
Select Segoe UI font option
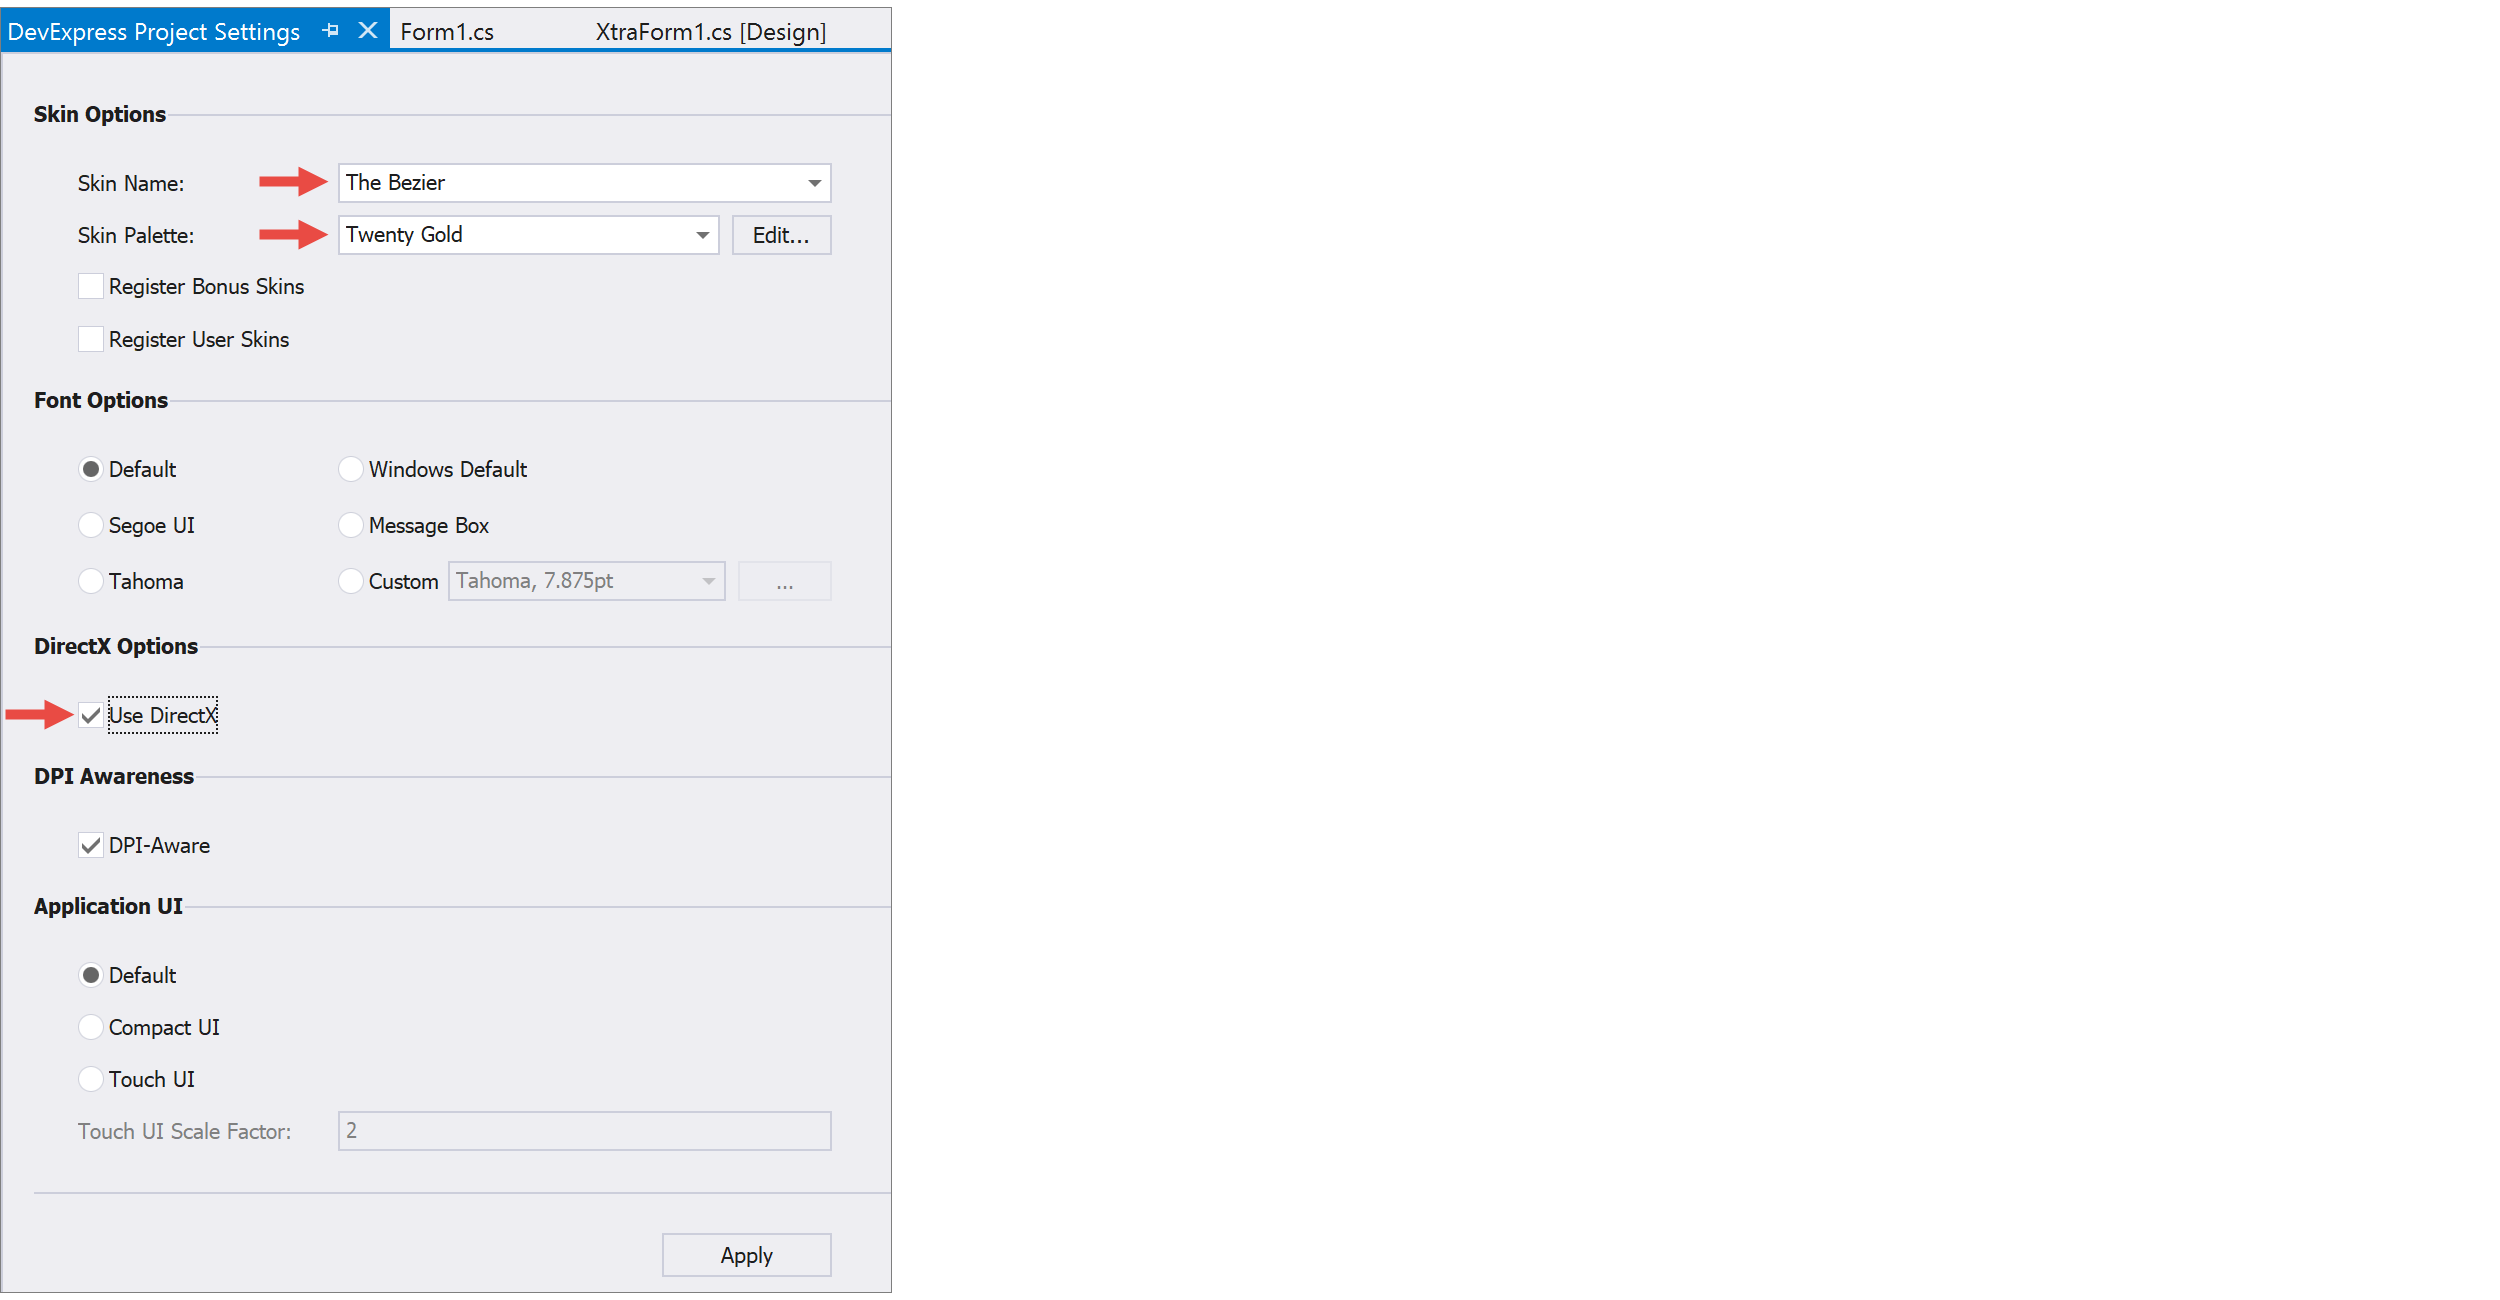click(x=89, y=526)
